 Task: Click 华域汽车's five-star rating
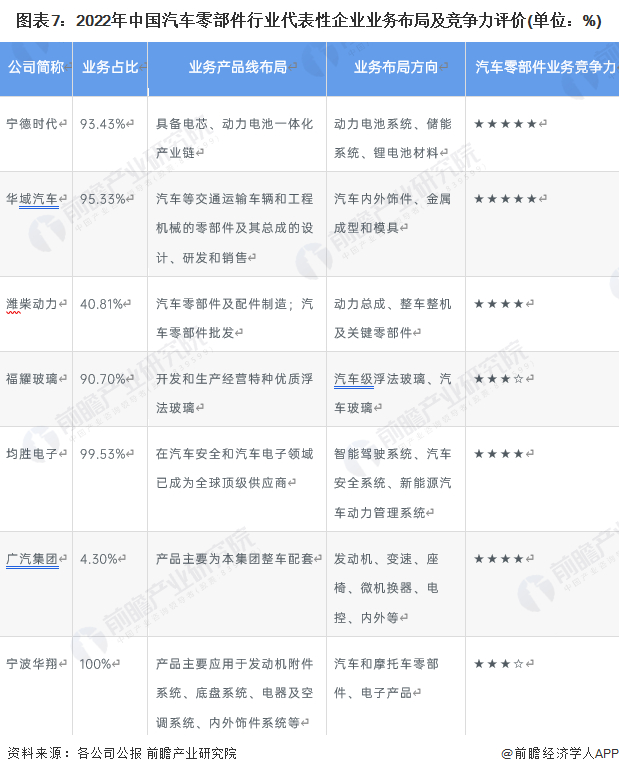(x=505, y=199)
